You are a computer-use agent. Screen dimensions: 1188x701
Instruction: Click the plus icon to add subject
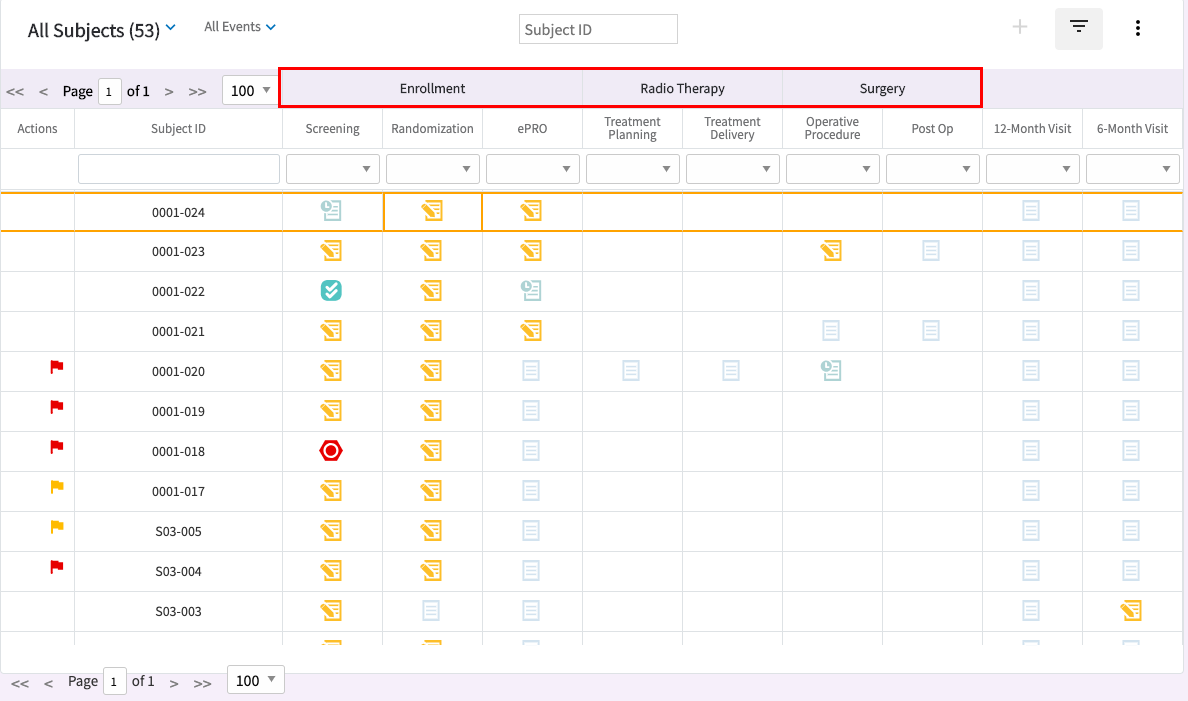pos(1020,27)
